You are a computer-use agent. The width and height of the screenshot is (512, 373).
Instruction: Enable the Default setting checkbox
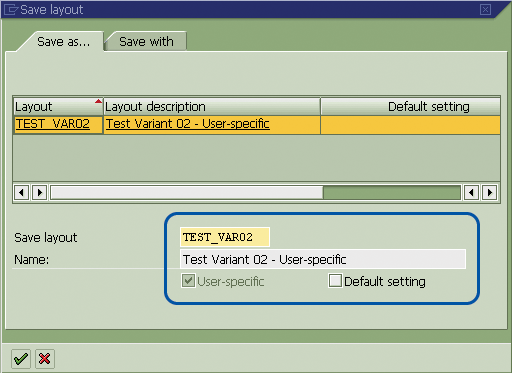click(x=335, y=281)
